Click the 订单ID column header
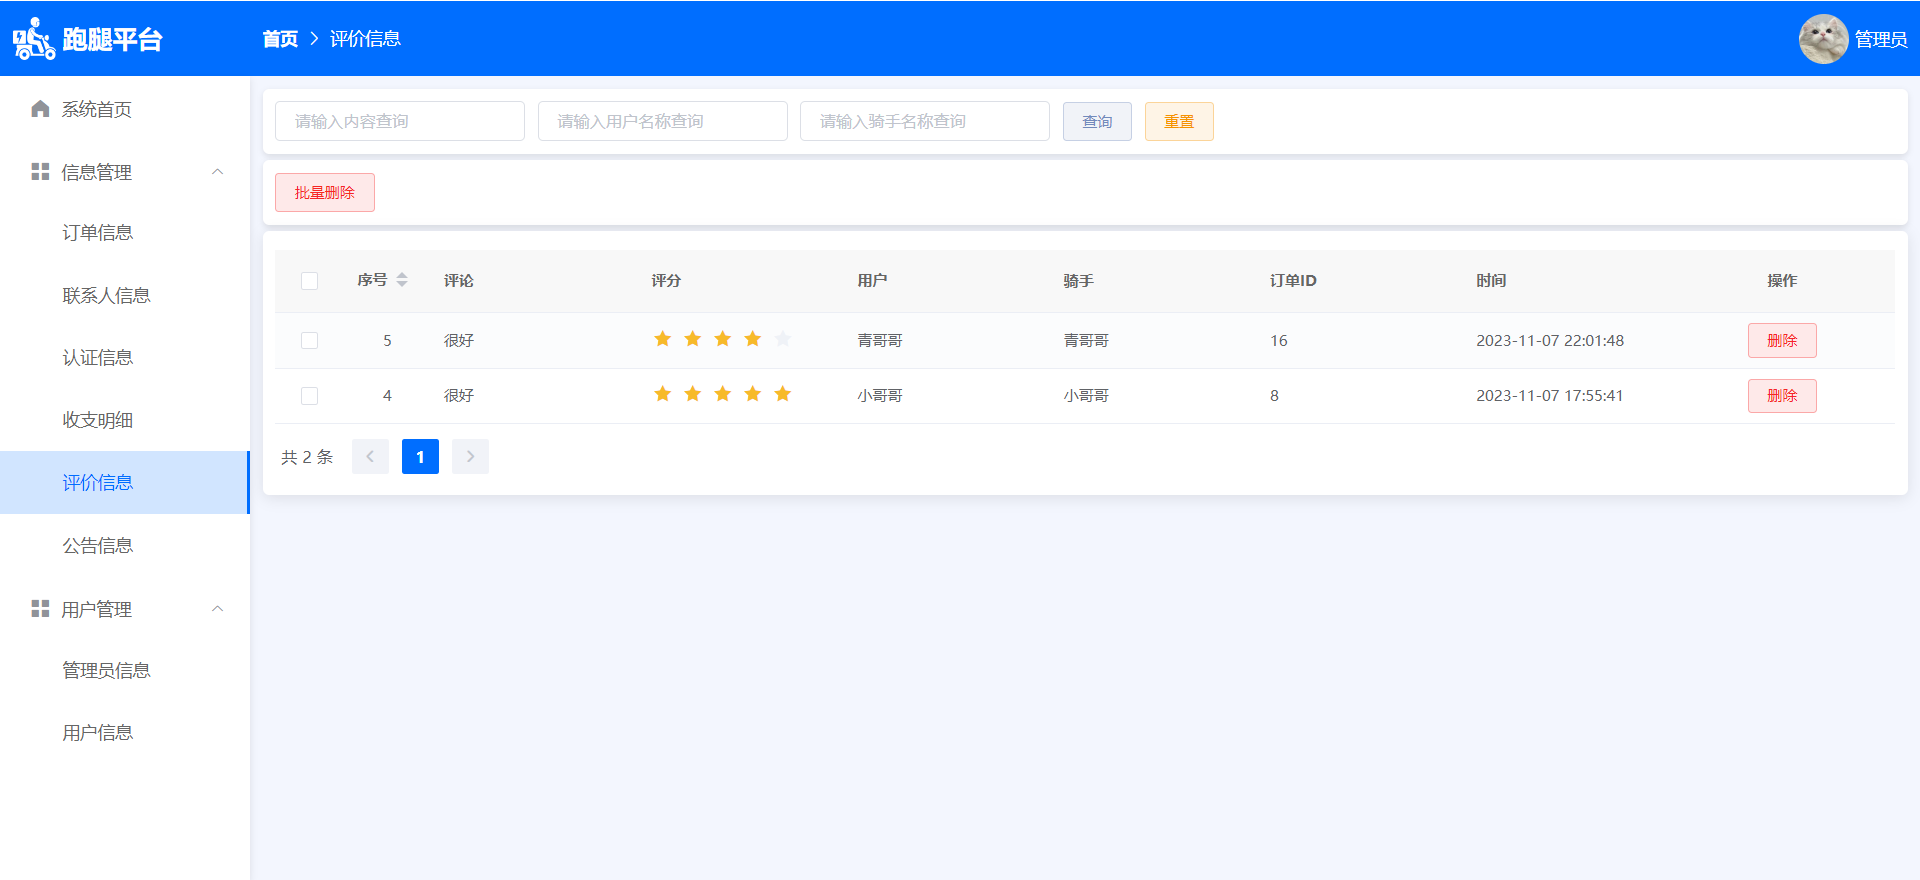Viewport: 1920px width, 880px height. tap(1293, 280)
